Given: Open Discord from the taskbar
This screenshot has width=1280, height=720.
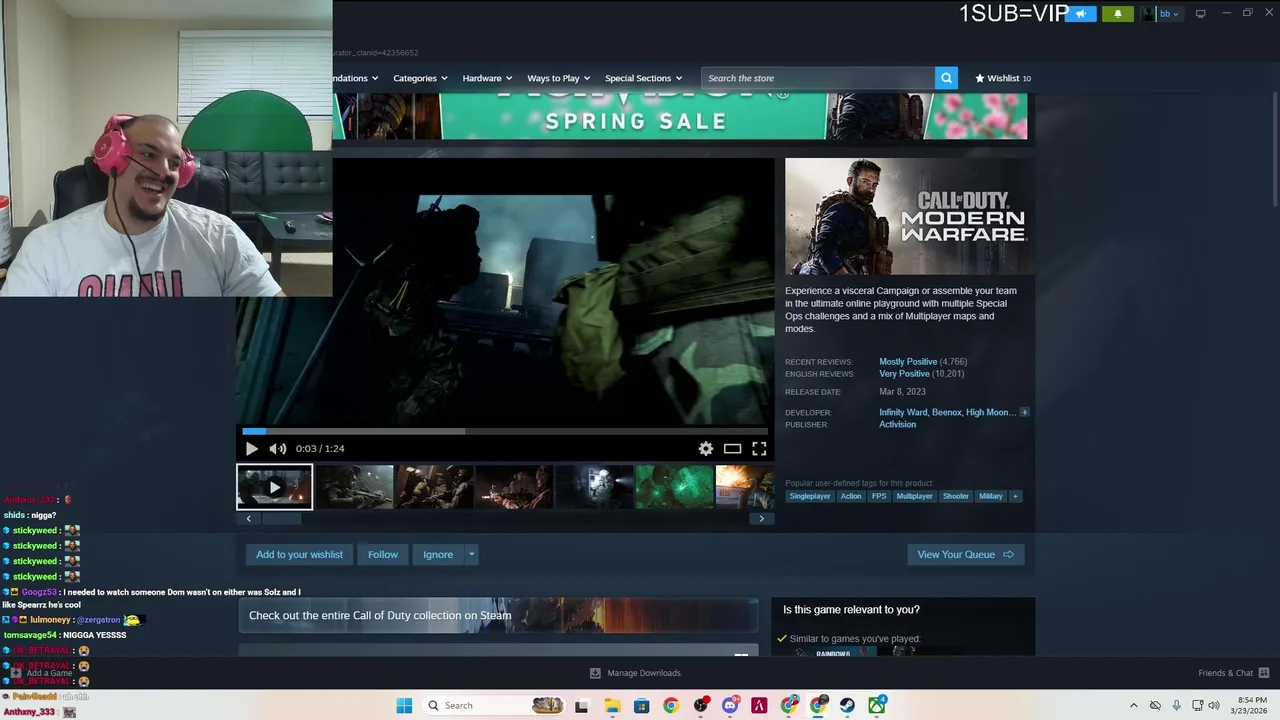Looking at the screenshot, I should pos(730,705).
